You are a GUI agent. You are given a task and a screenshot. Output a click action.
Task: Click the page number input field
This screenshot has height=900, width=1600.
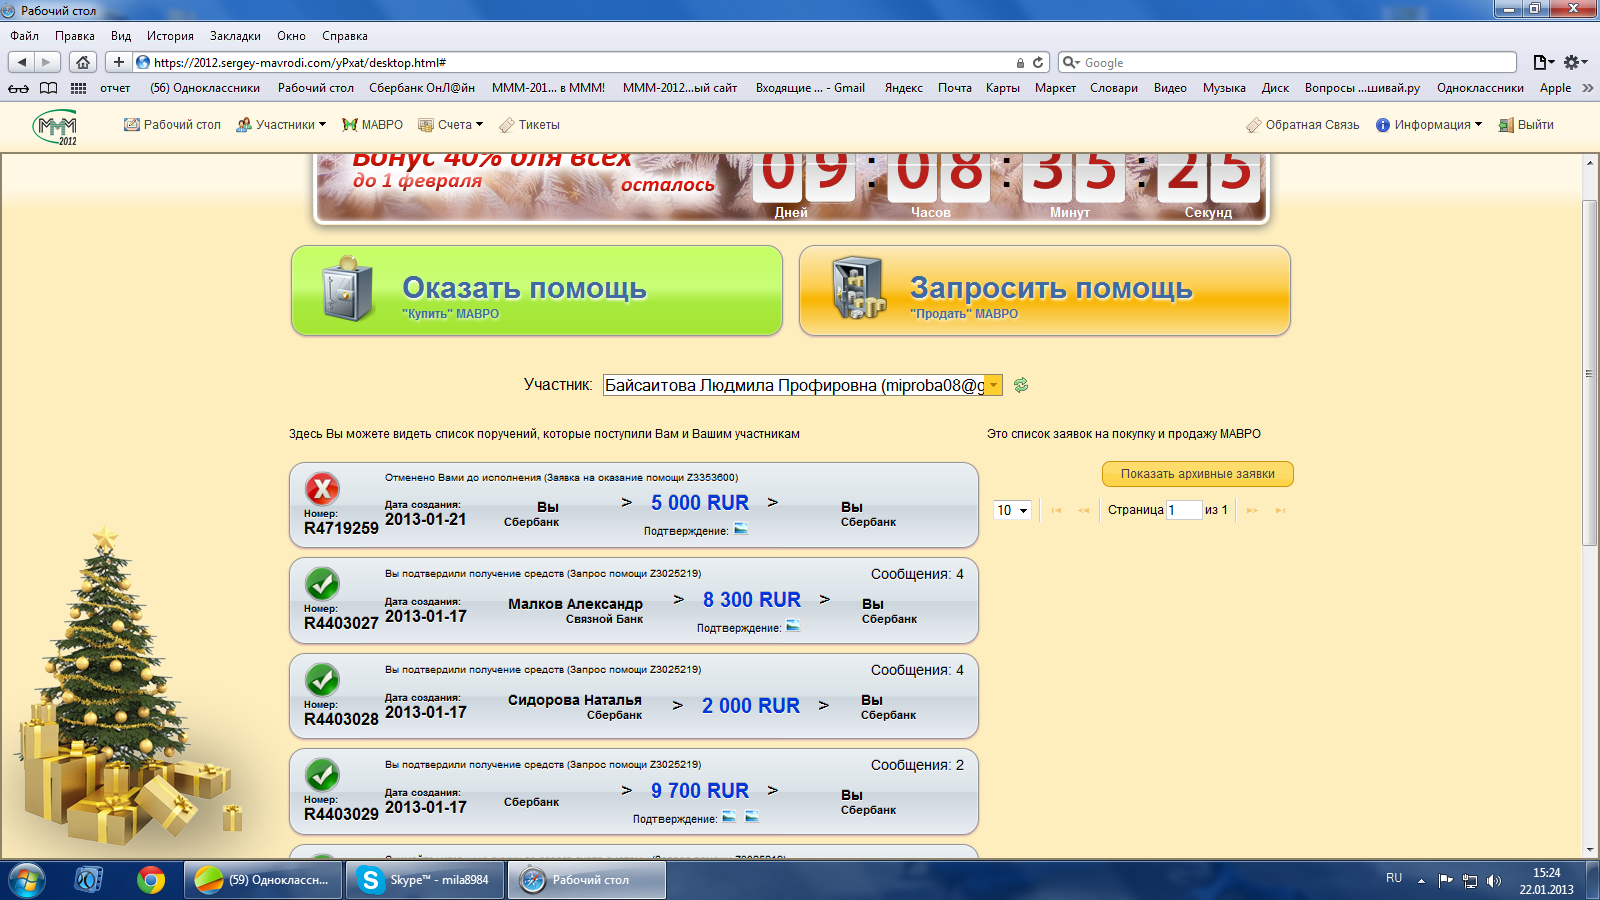tap(1184, 510)
